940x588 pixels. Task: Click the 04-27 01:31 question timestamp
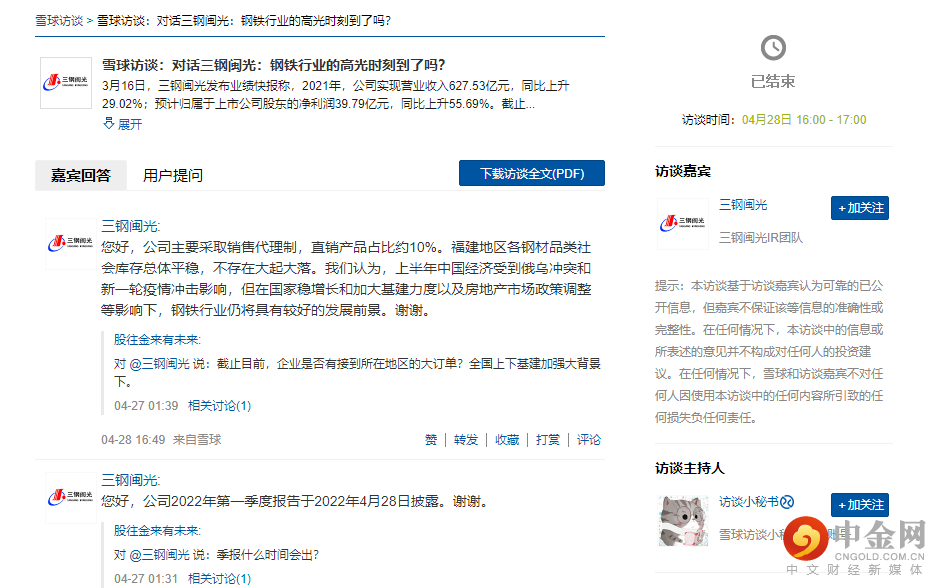tap(146, 578)
